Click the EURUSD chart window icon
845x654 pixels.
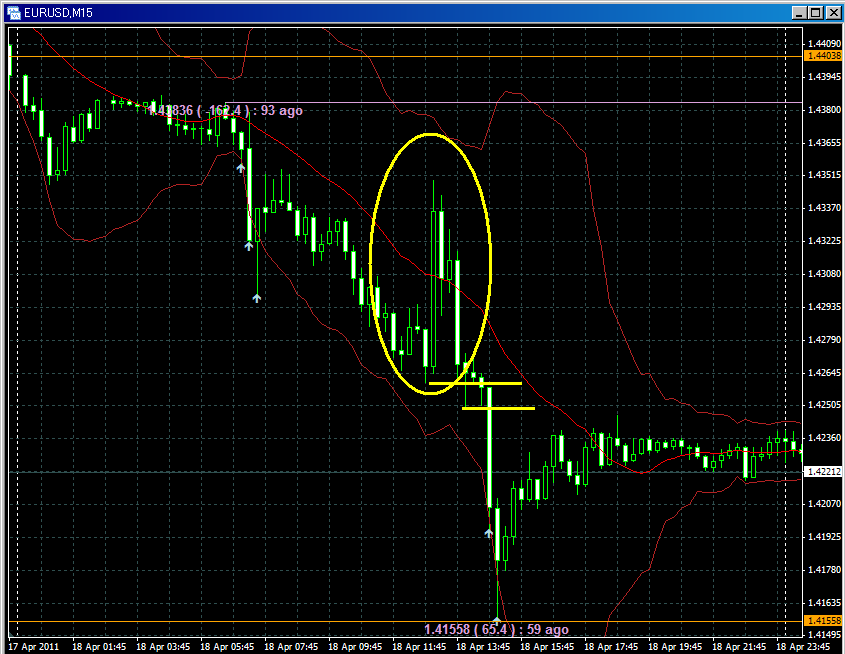coord(13,12)
